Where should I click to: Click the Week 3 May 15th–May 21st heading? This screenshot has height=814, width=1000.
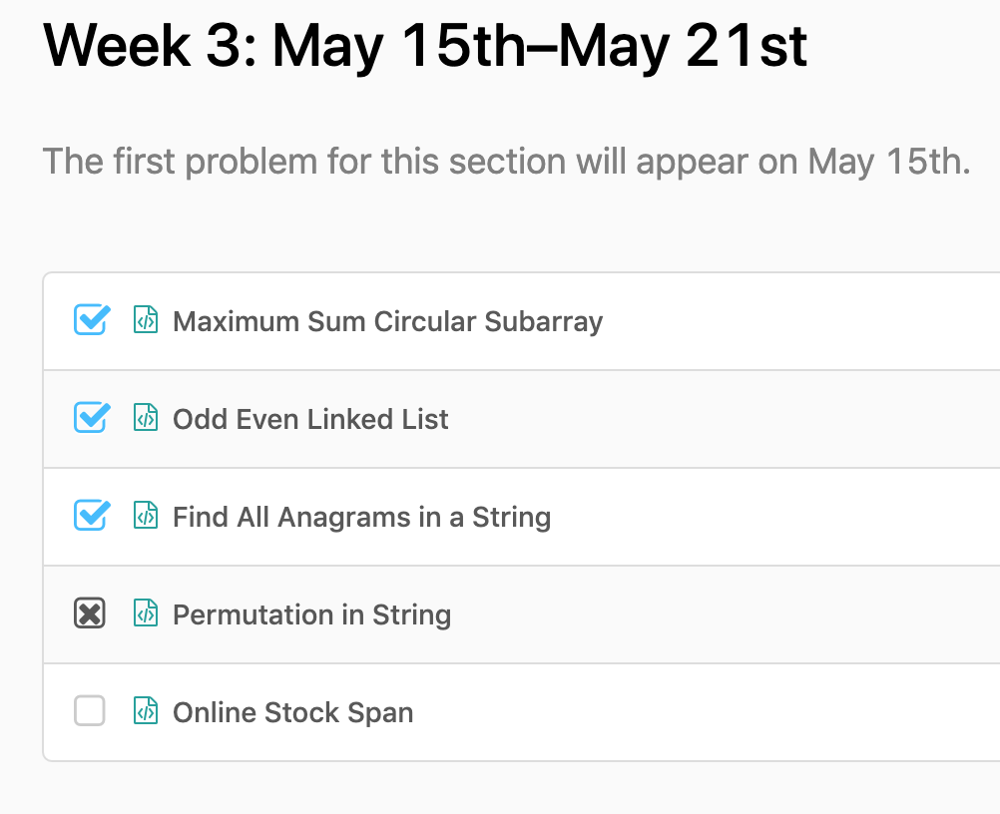(x=425, y=46)
